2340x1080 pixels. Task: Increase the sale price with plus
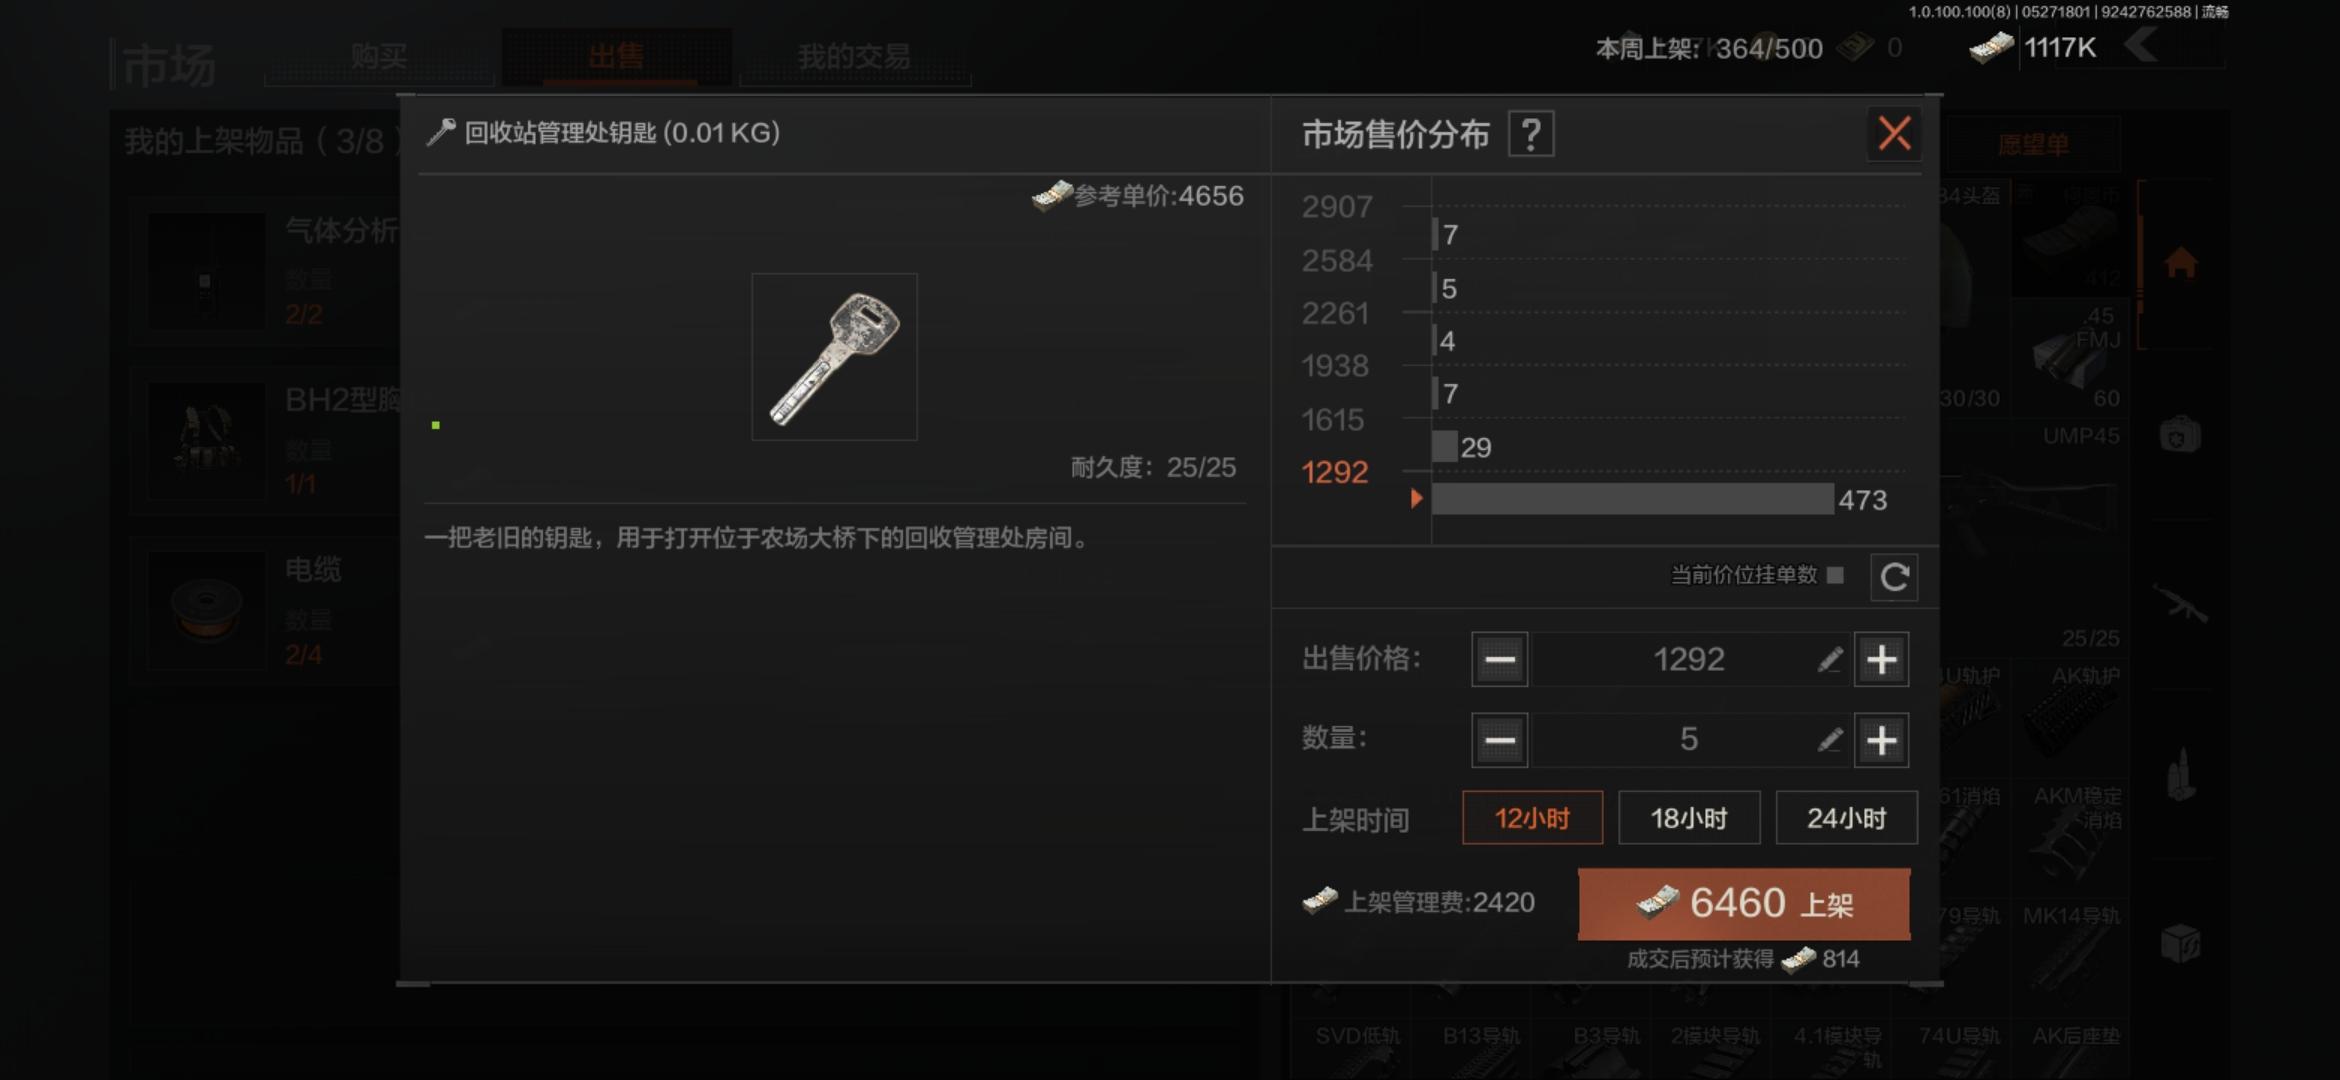click(x=1881, y=660)
